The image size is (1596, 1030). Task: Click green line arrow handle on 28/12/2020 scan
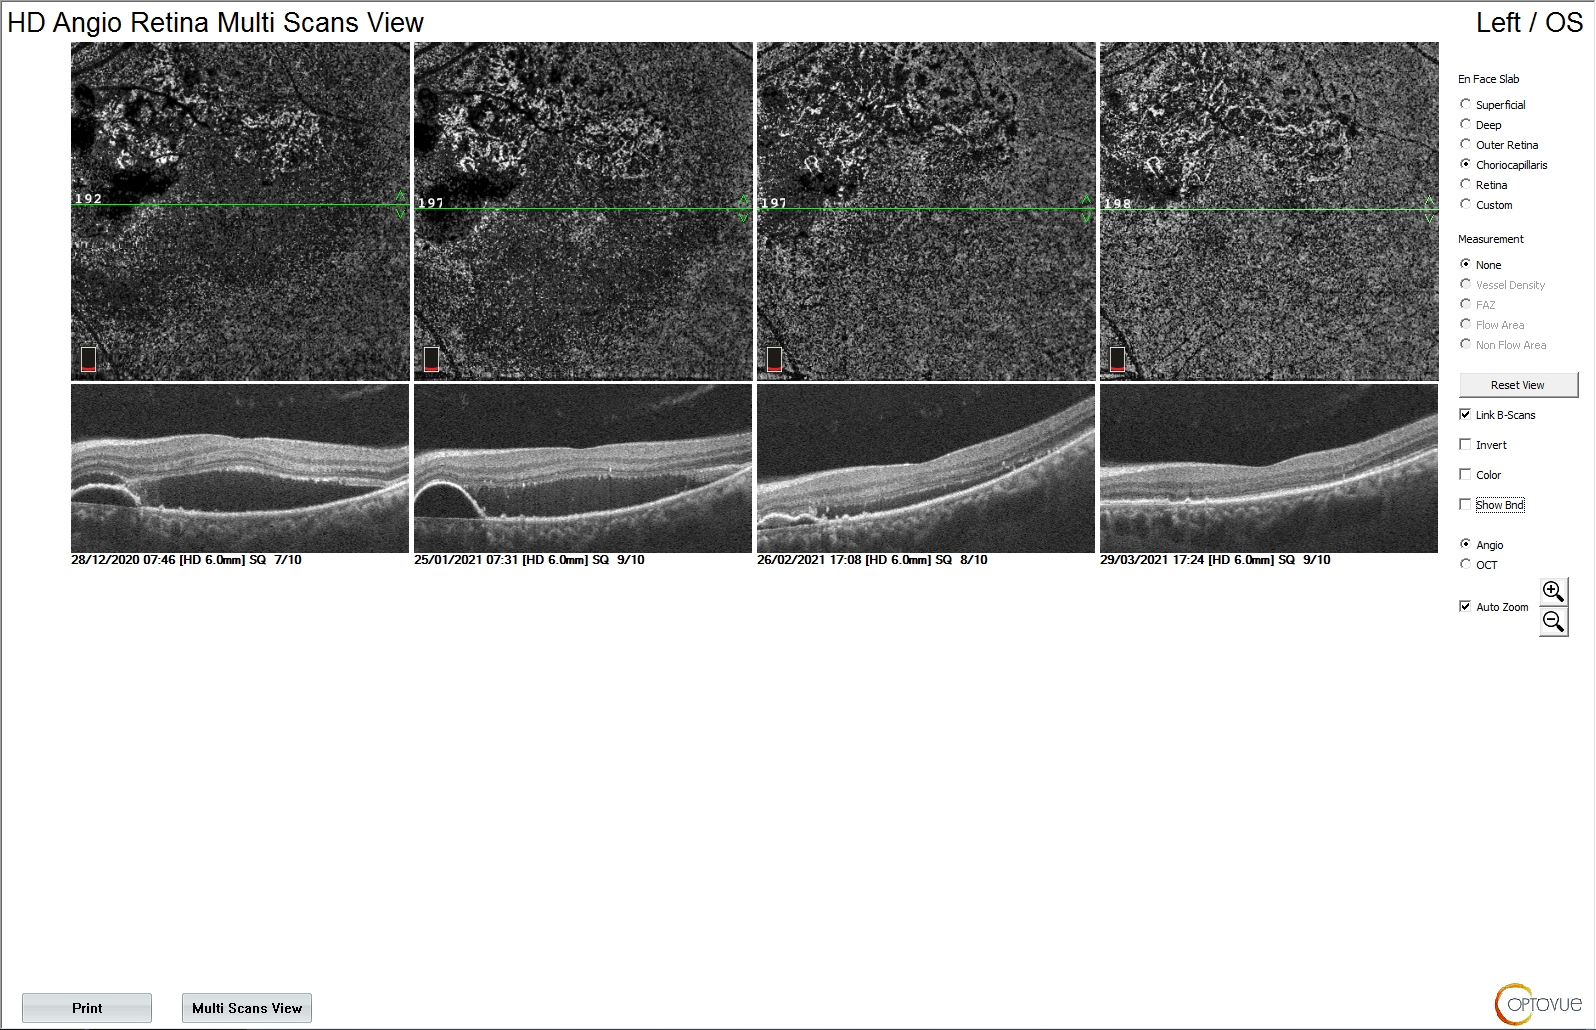click(401, 204)
